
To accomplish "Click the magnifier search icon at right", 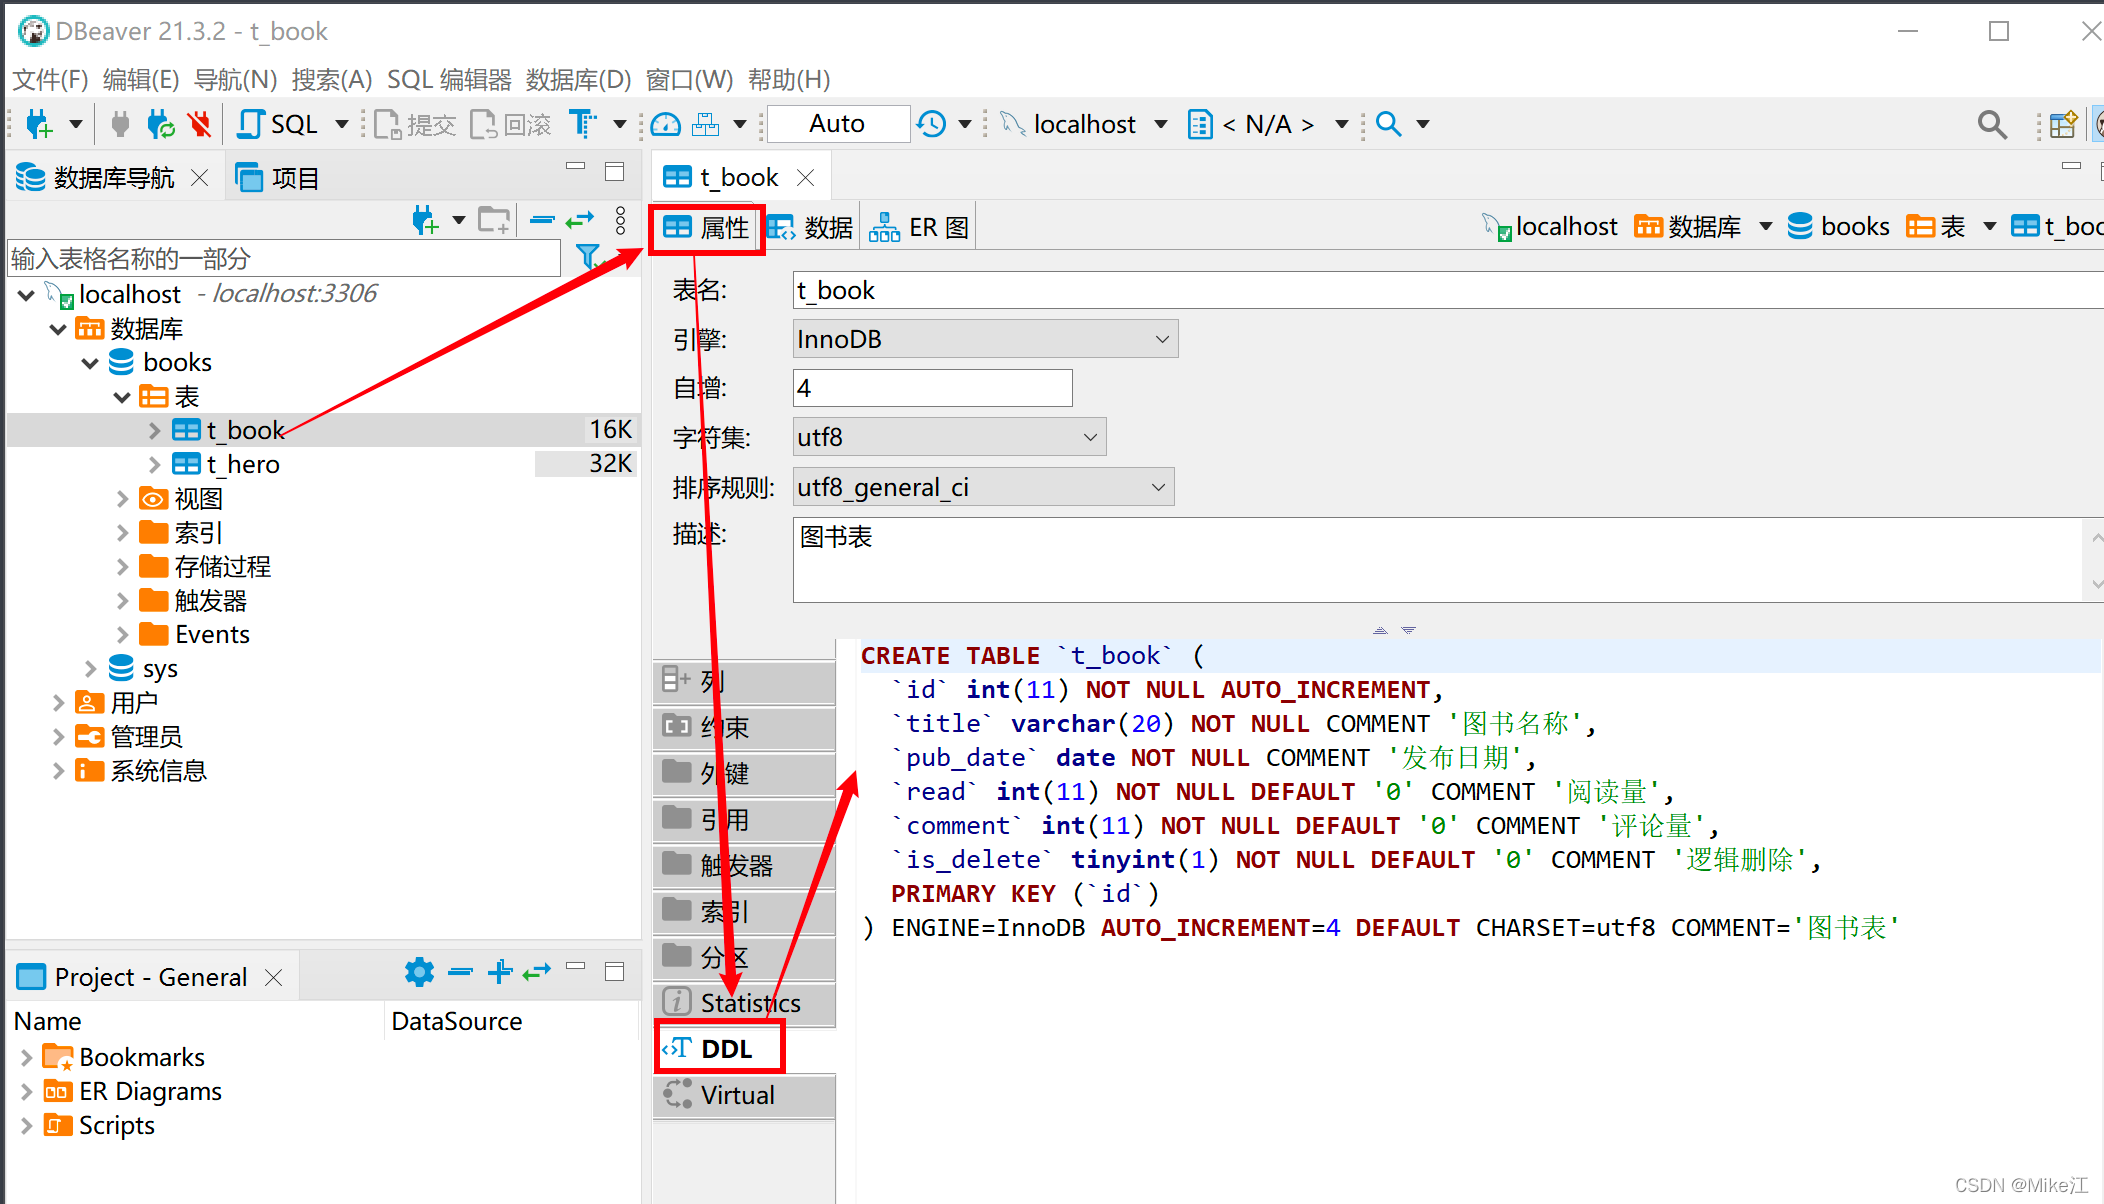I will coord(1992,124).
